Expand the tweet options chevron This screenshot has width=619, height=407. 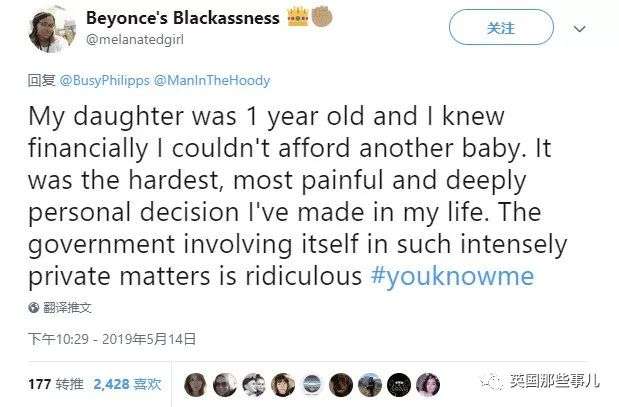click(x=579, y=29)
